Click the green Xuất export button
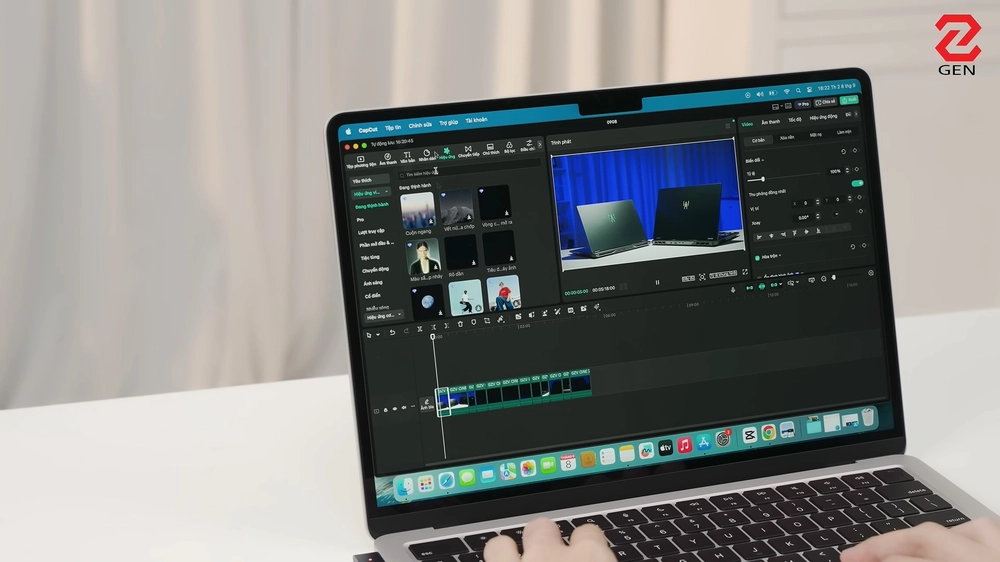 point(848,100)
